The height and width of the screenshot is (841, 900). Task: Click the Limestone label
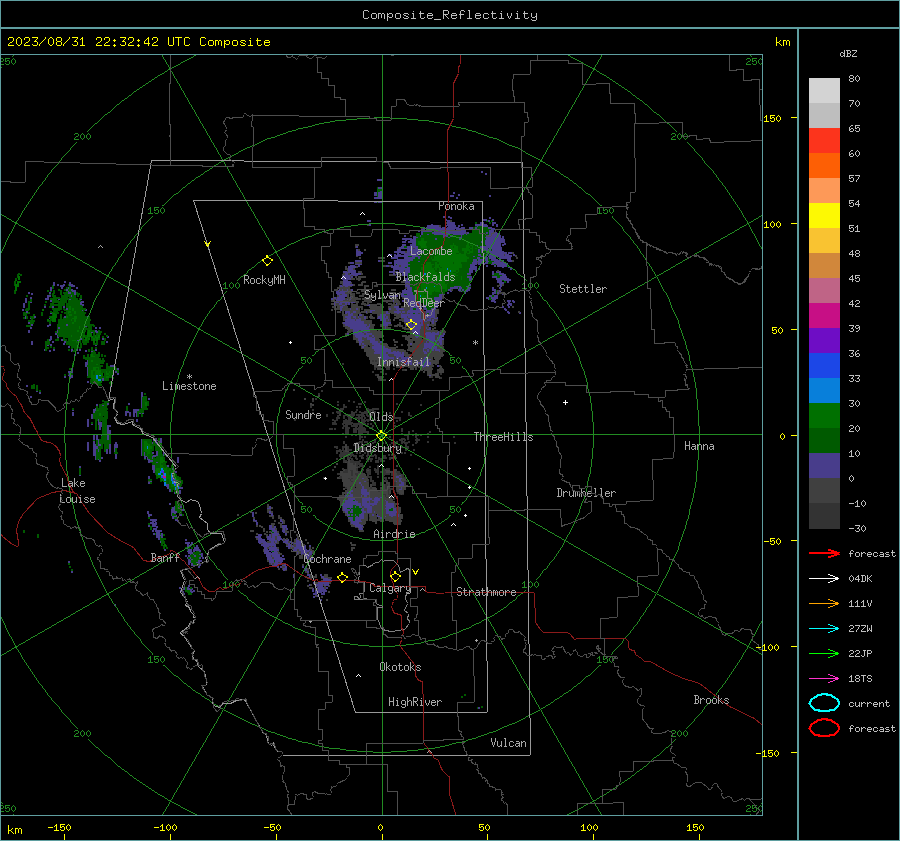(x=189, y=386)
